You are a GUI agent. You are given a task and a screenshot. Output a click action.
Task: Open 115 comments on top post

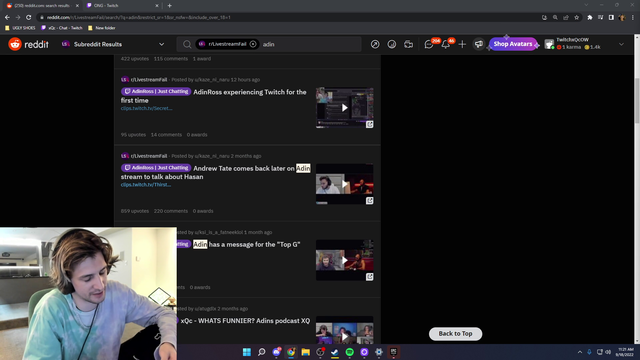(x=171, y=59)
